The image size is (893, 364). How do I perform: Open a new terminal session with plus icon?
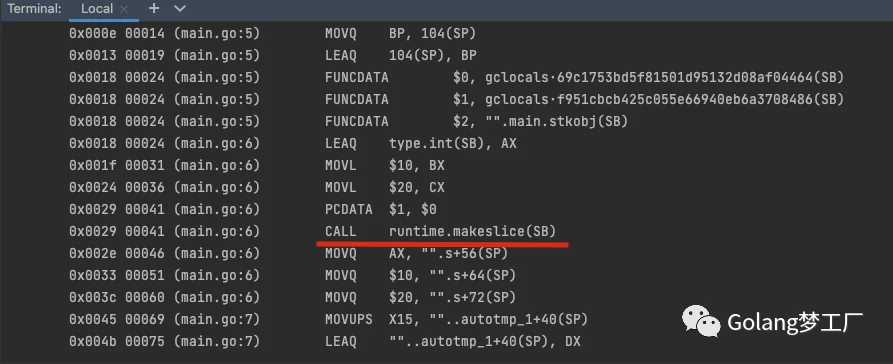154,9
